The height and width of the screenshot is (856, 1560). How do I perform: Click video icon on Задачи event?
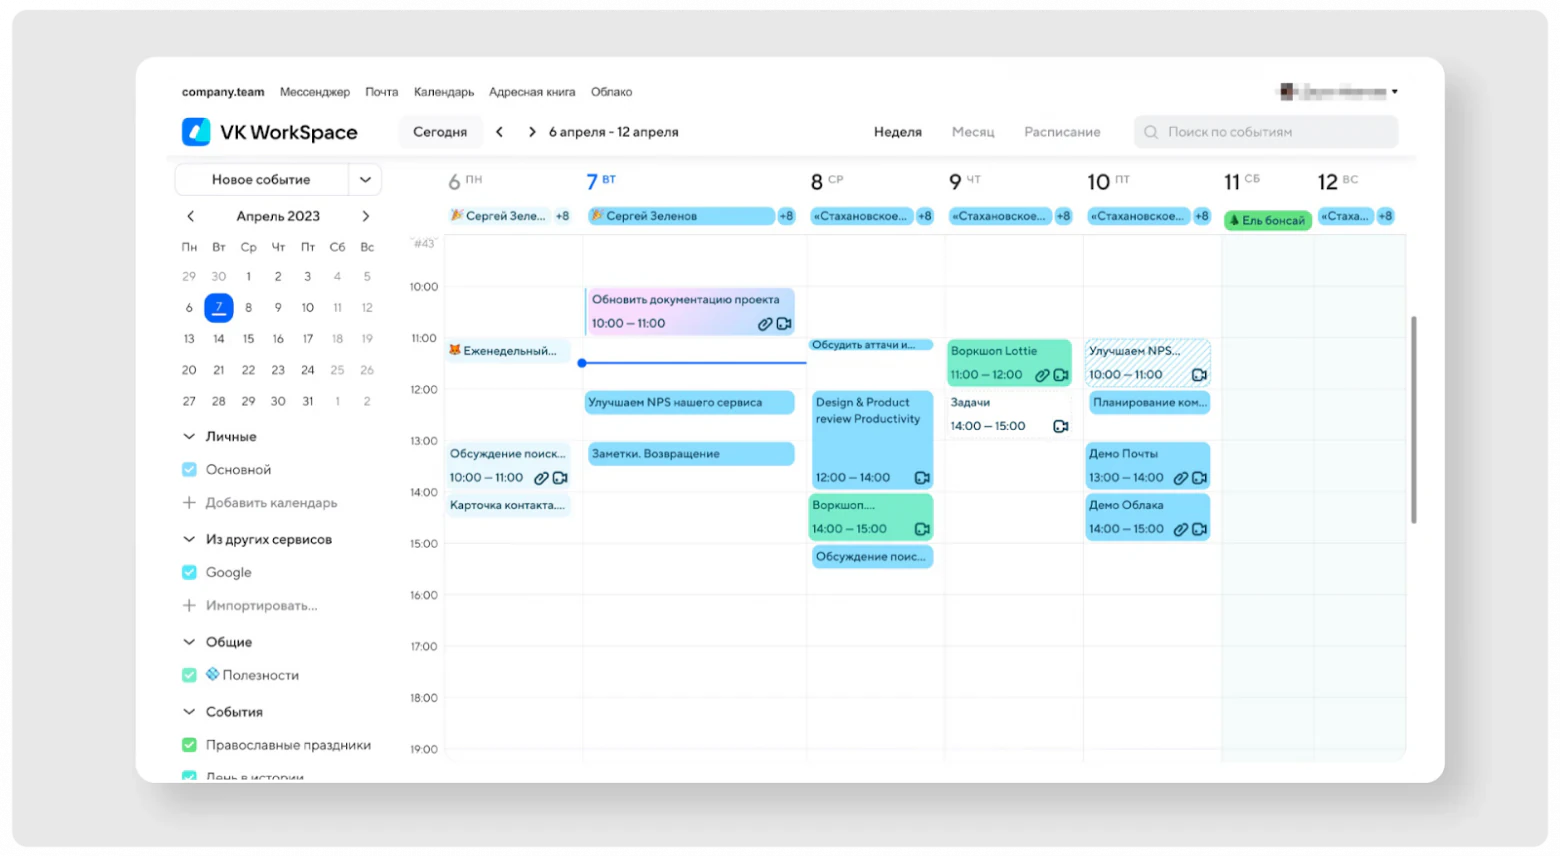click(x=1061, y=426)
